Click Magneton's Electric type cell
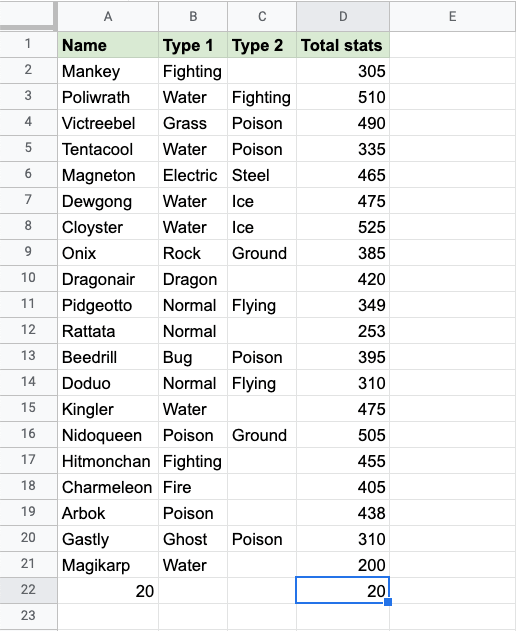516x631 pixels. (193, 175)
